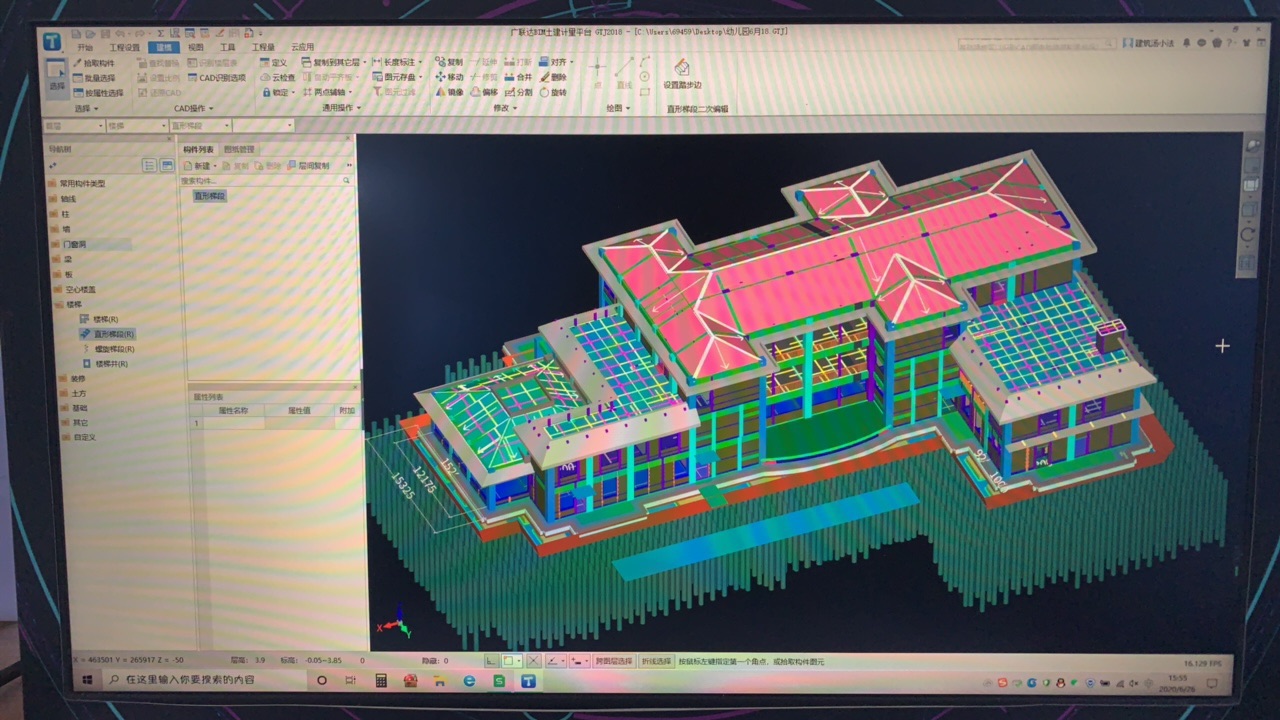
Task: Activate 批量选择 batch select
Action: tap(93, 77)
